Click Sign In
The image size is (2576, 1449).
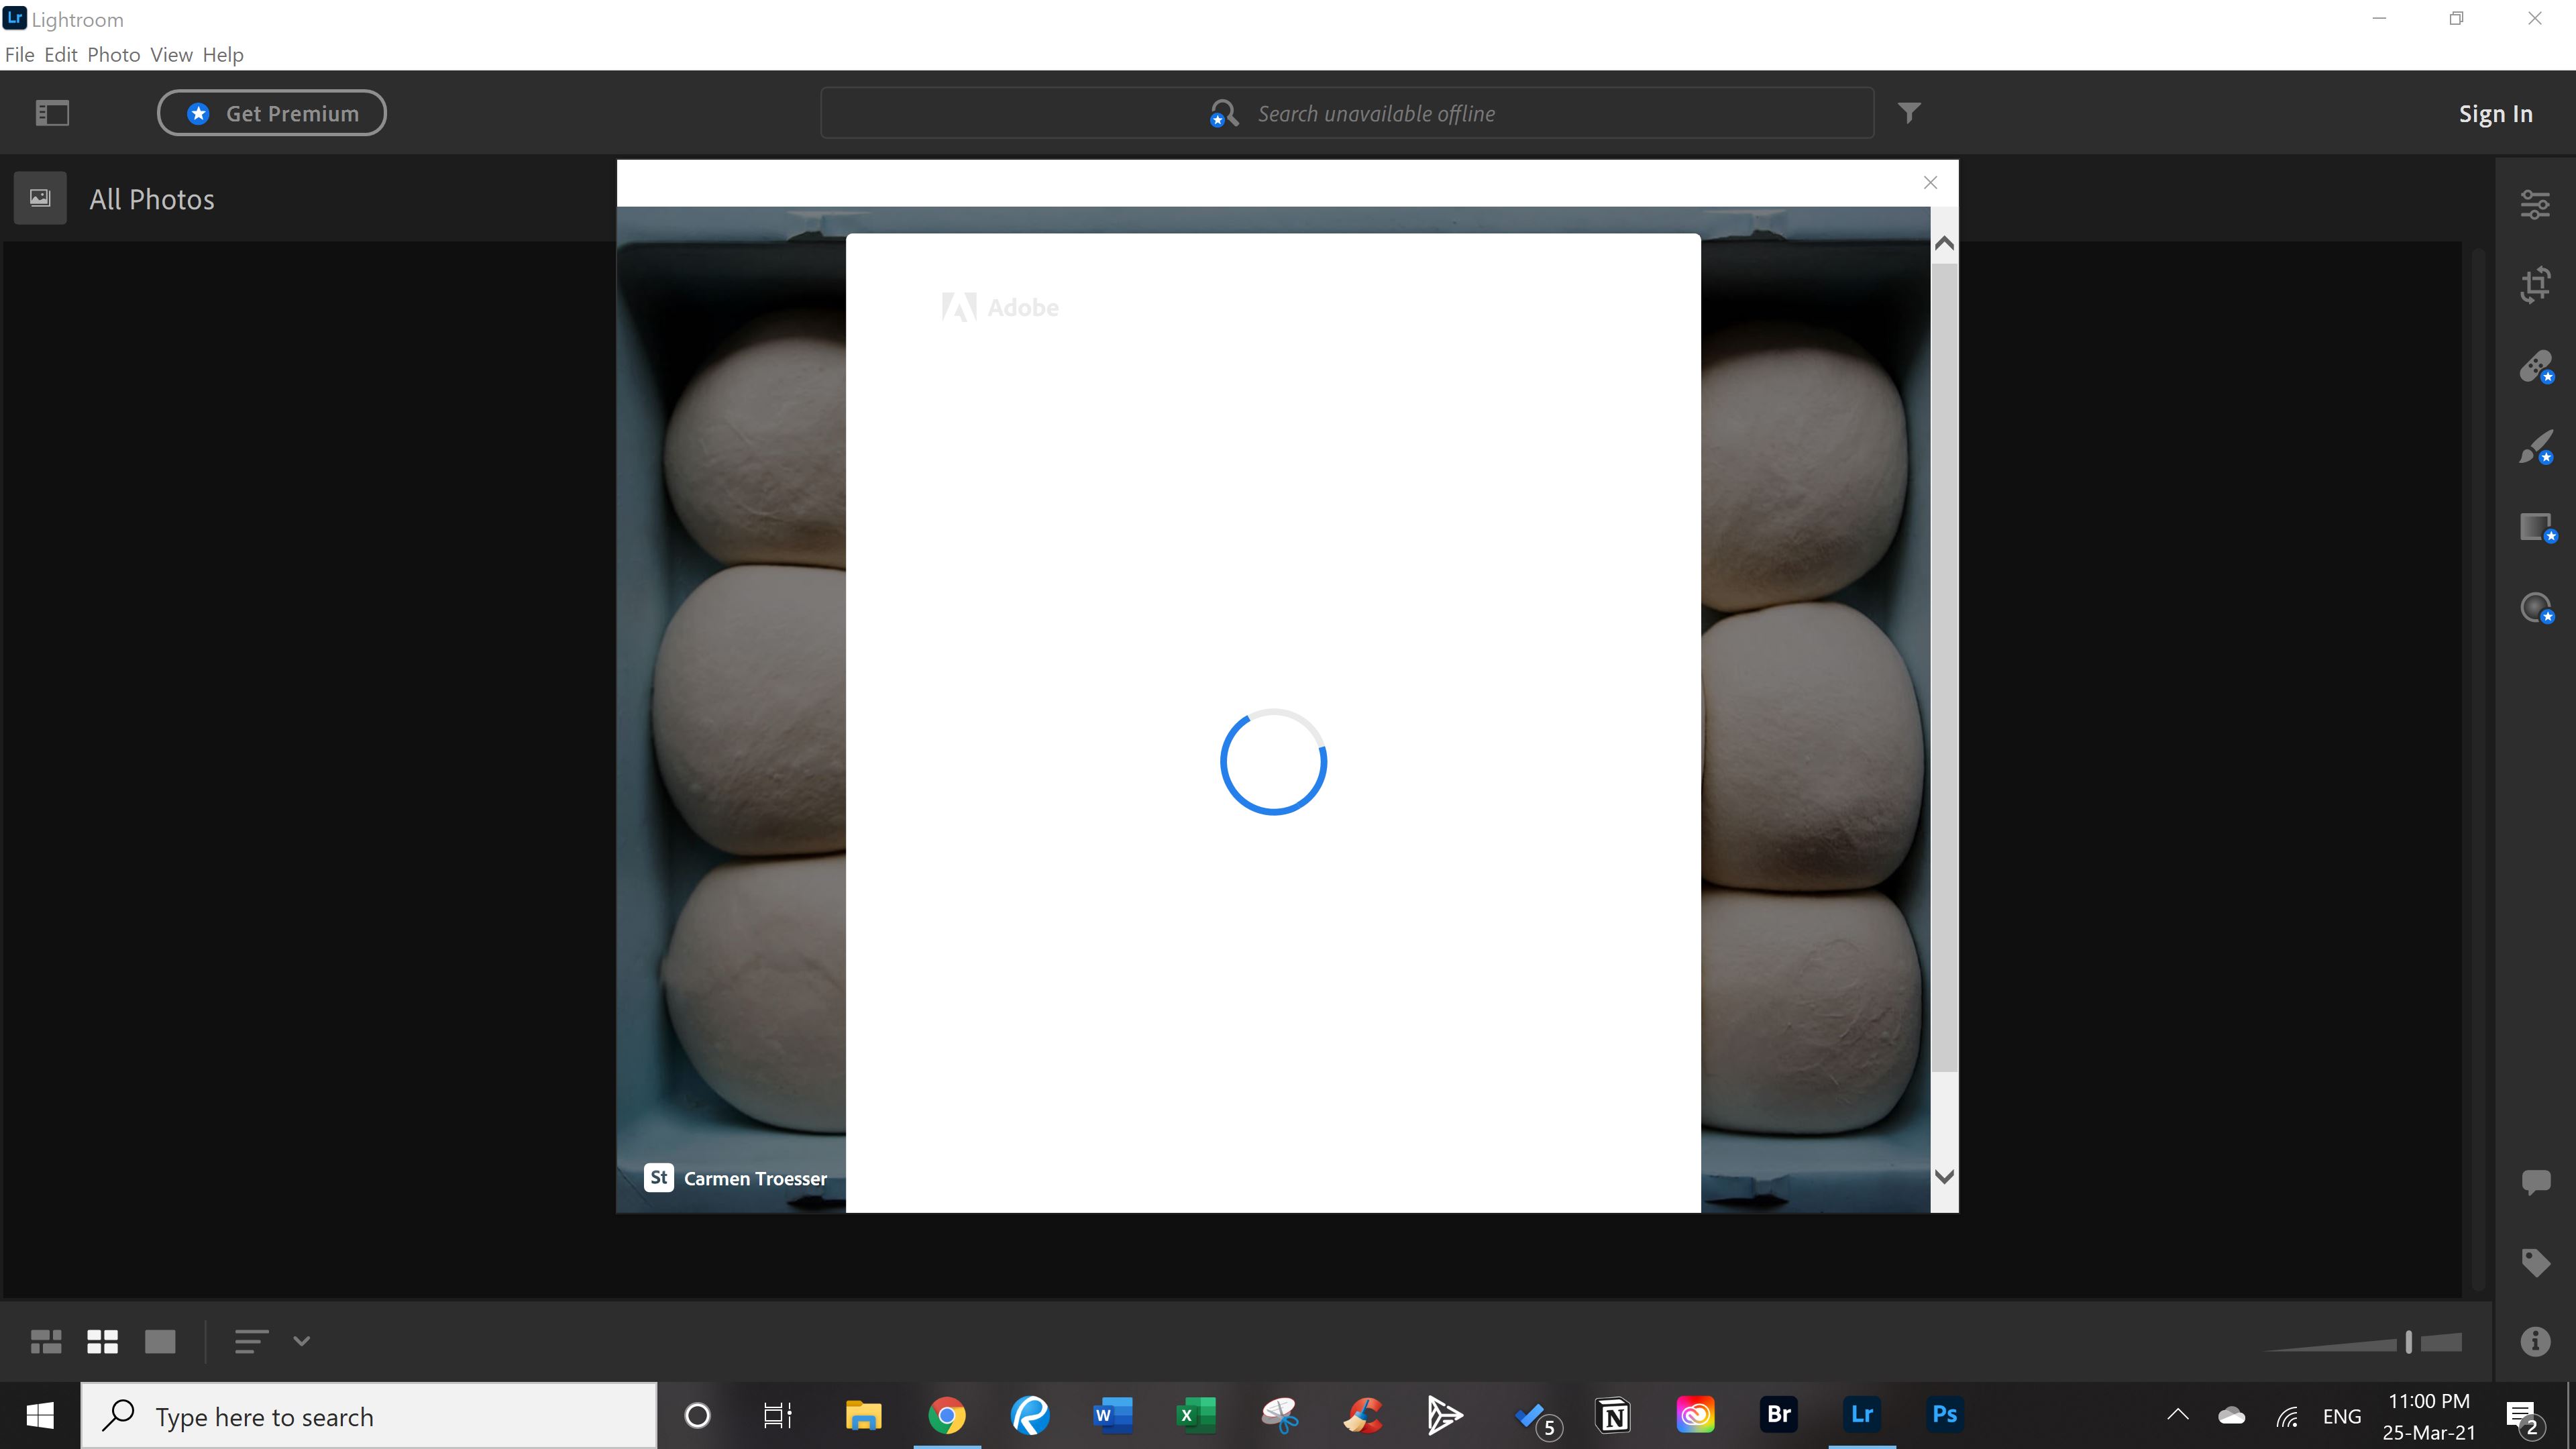(x=2495, y=114)
